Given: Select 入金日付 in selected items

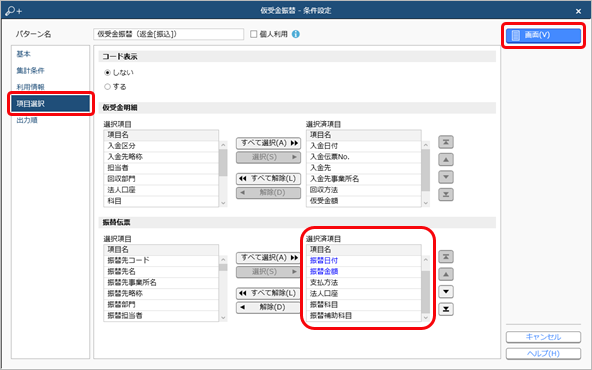Looking at the screenshot, I should (x=364, y=146).
